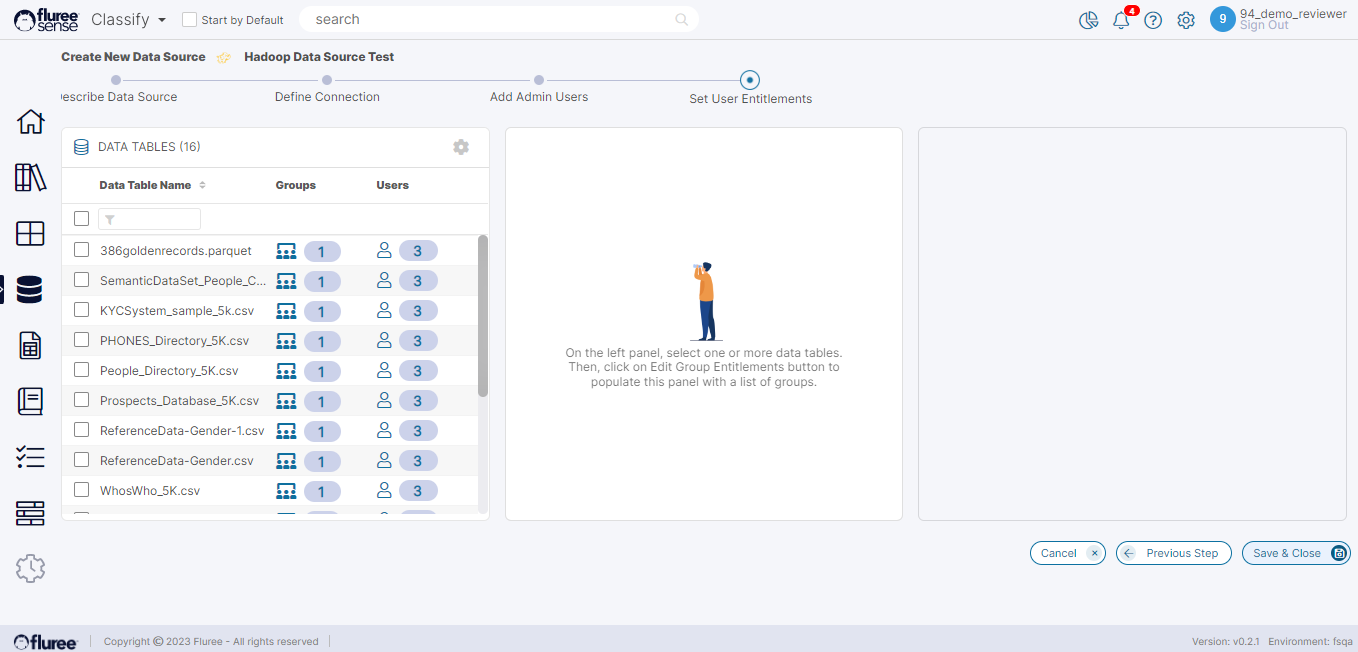Click the help question mark icon

coord(1153,21)
